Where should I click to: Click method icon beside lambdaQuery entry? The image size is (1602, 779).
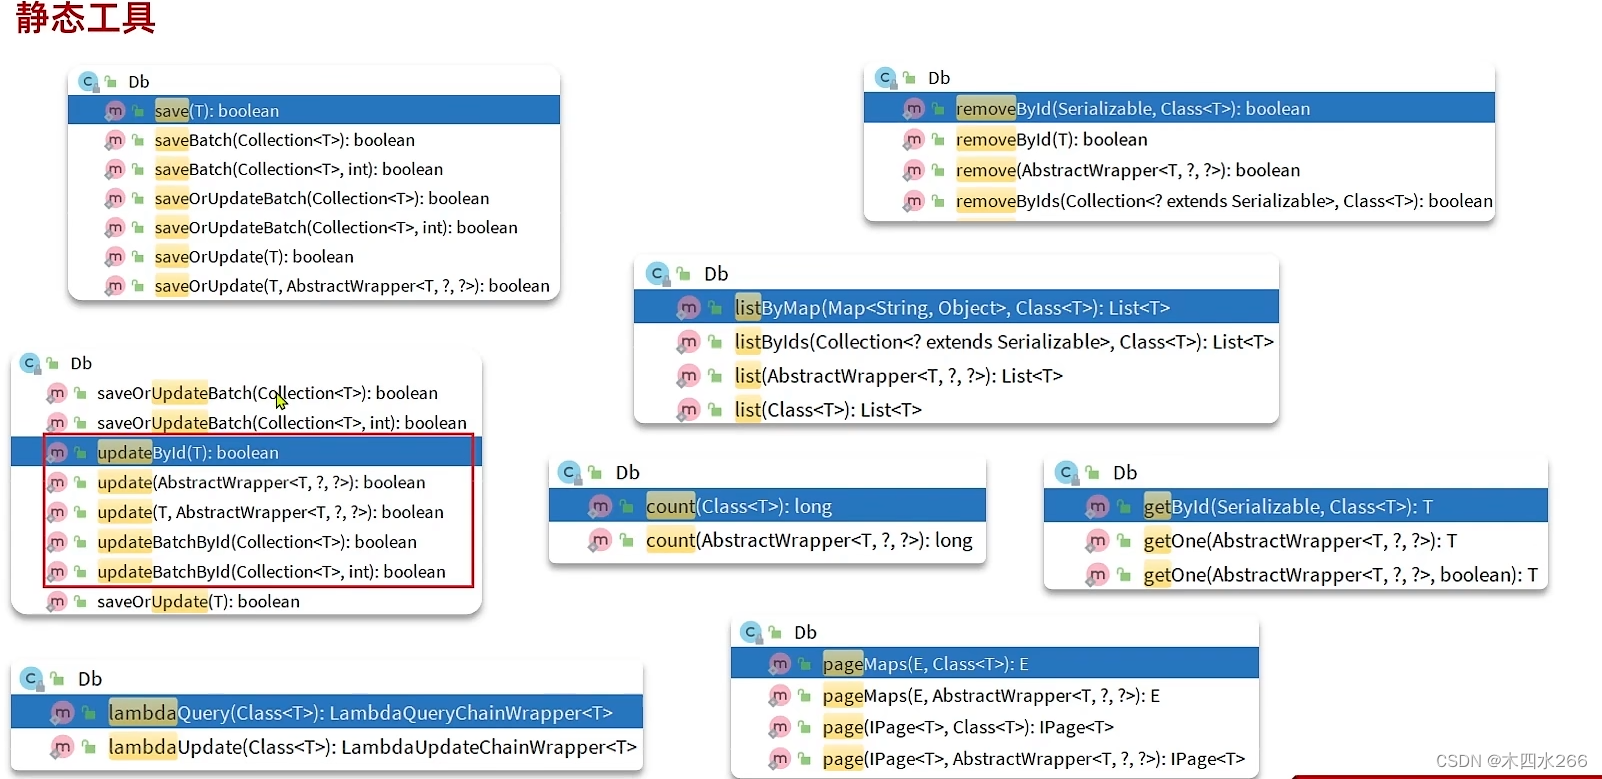62,713
